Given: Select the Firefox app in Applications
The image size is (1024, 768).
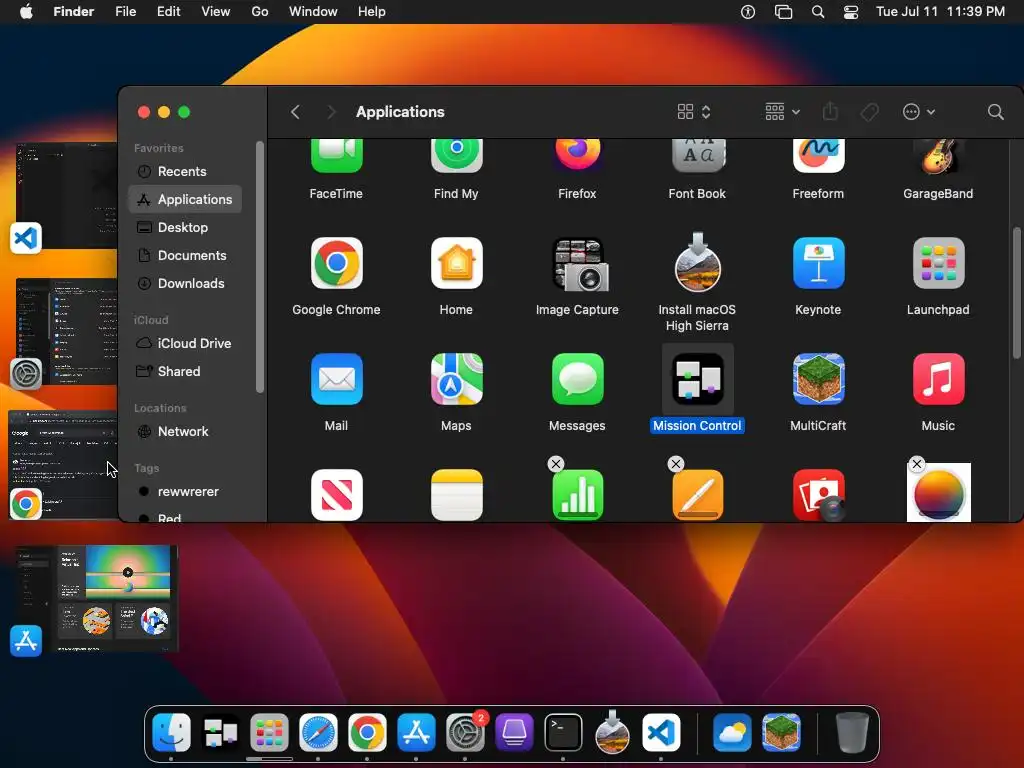Looking at the screenshot, I should tap(577, 155).
